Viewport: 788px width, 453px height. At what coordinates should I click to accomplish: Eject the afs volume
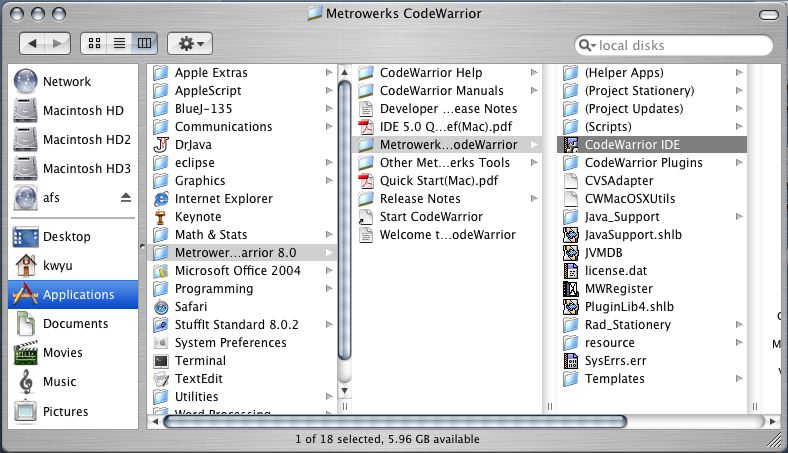(126, 198)
